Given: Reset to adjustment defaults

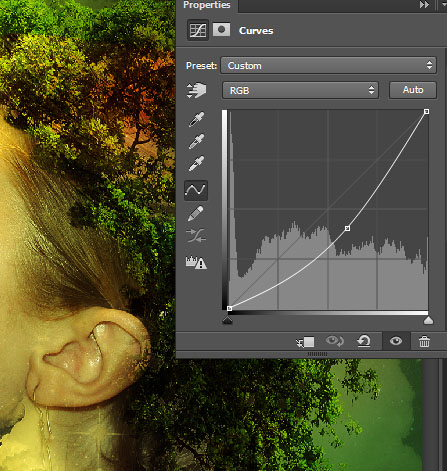Looking at the screenshot, I should point(364,341).
